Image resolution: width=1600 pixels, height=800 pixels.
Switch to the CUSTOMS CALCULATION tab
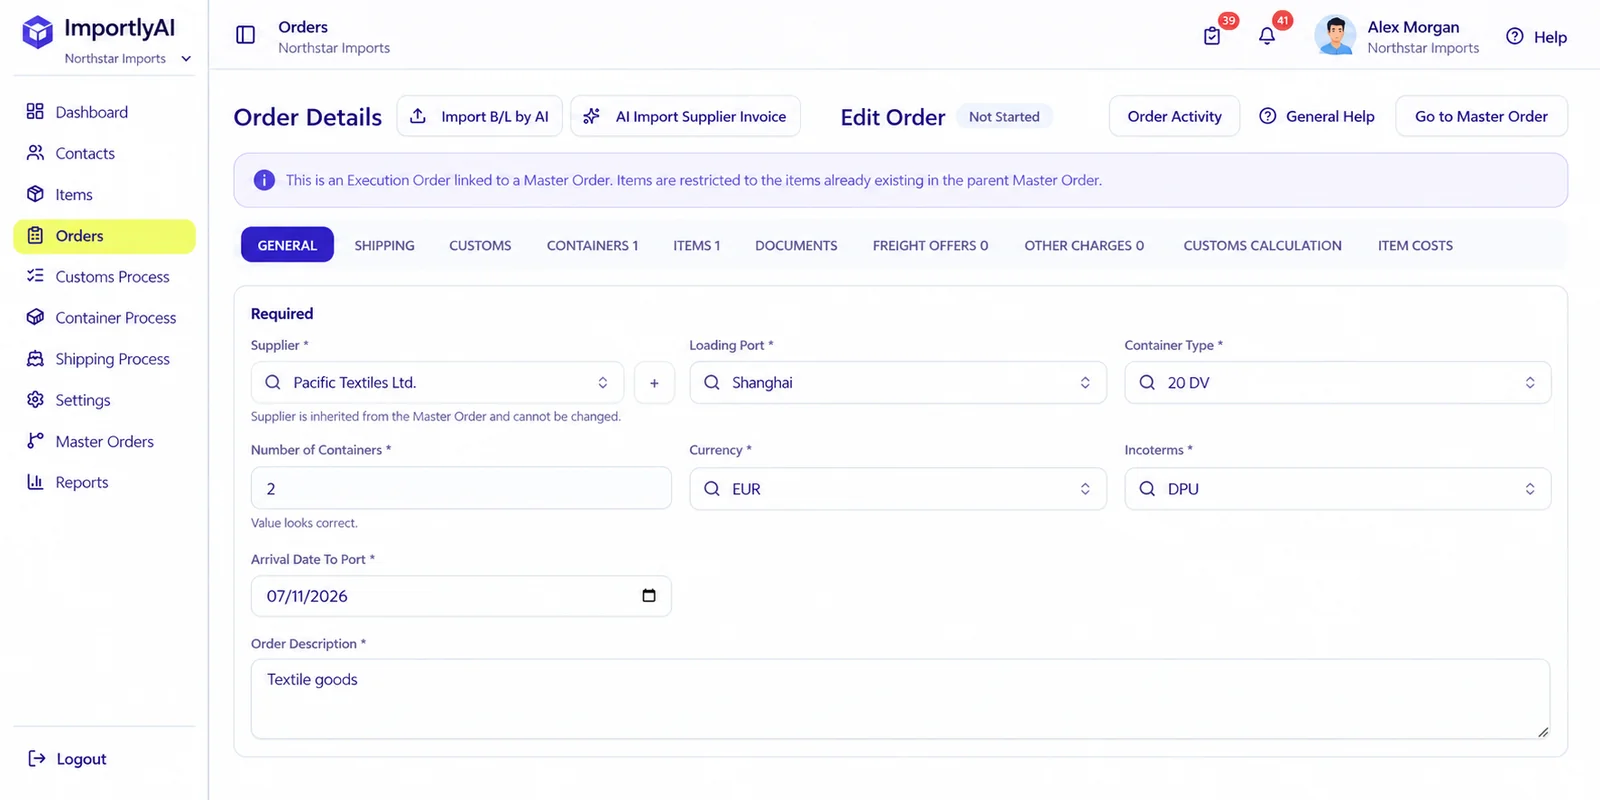coord(1262,245)
